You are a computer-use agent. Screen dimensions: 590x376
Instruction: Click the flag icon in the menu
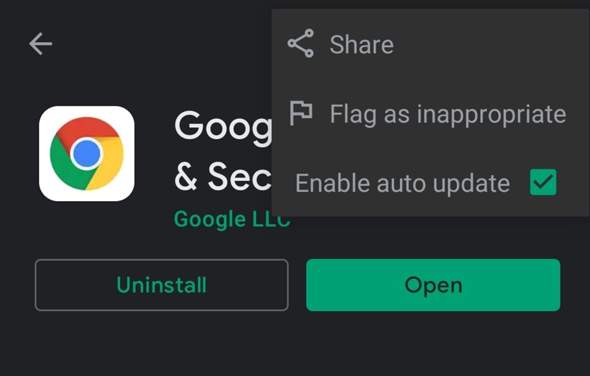coord(301,113)
